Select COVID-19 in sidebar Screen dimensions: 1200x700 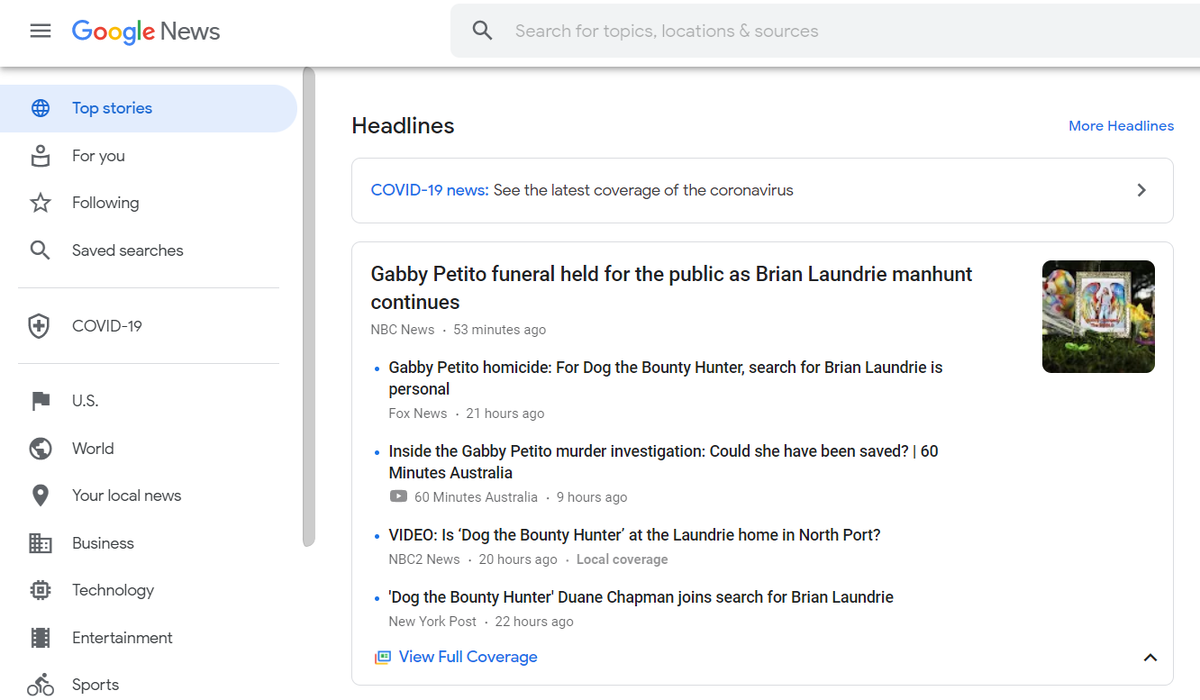[x=148, y=326]
